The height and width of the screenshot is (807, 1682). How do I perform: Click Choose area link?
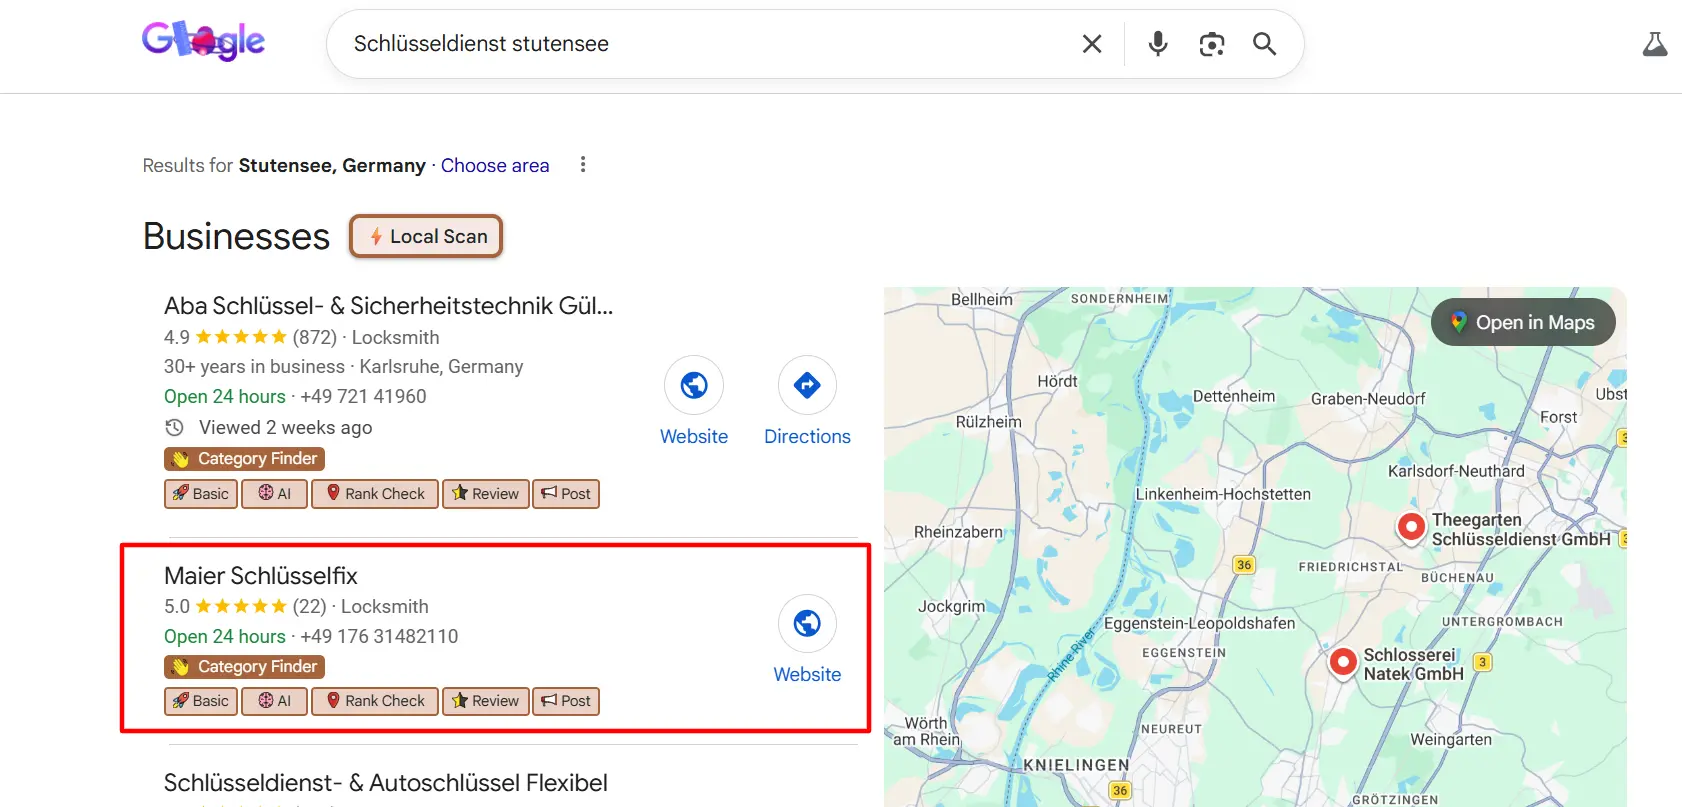(x=495, y=166)
